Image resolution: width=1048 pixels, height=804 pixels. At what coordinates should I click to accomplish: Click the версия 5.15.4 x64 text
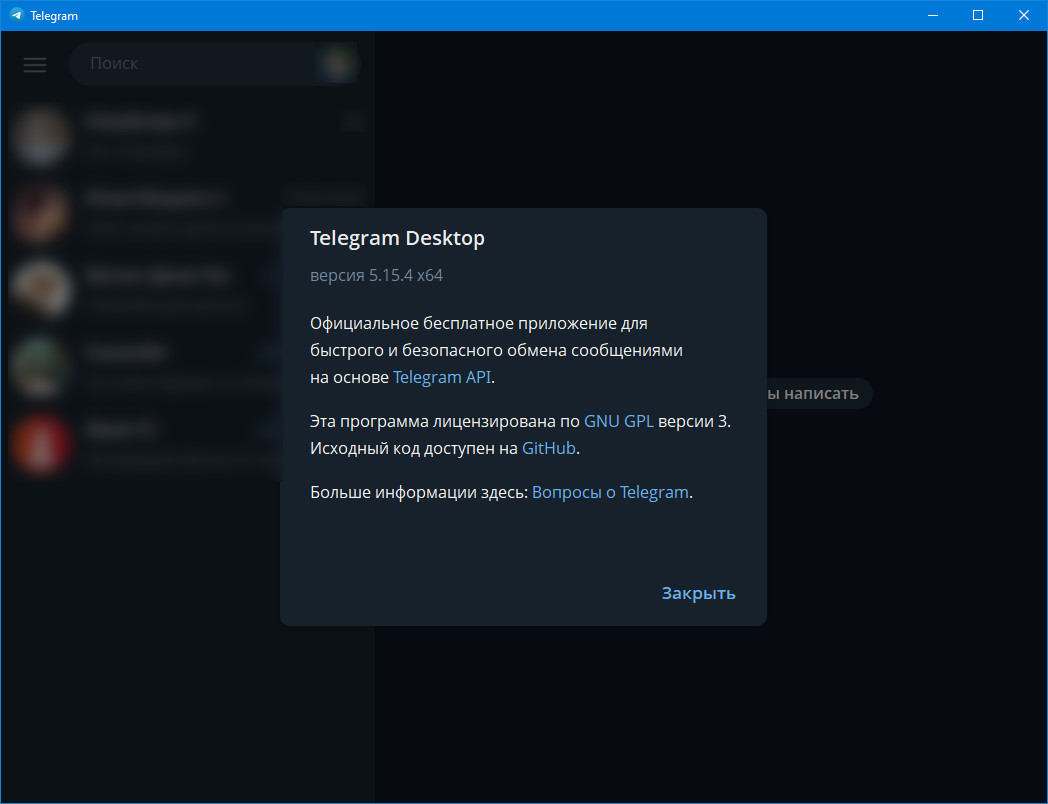[x=376, y=275]
